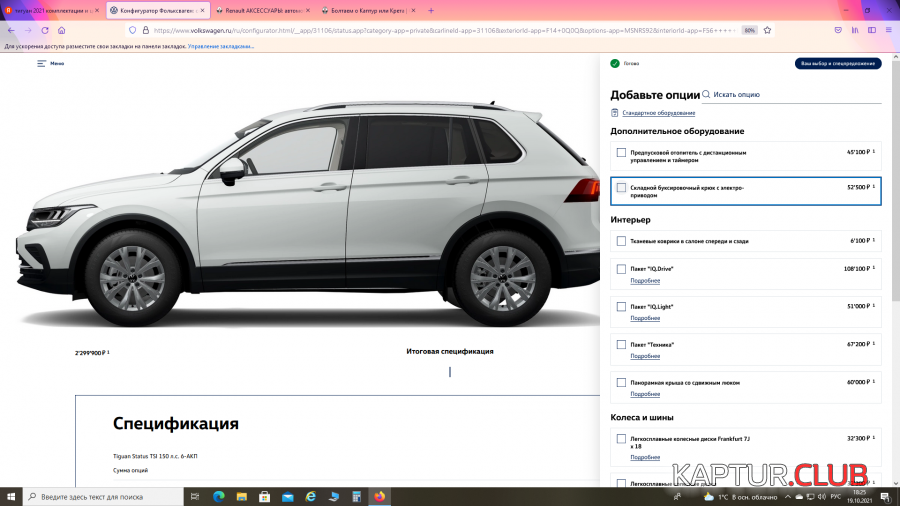Image resolution: width=900 pixels, height=506 pixels.
Task: Open Стандартное оборудование link
Action: tap(658, 113)
